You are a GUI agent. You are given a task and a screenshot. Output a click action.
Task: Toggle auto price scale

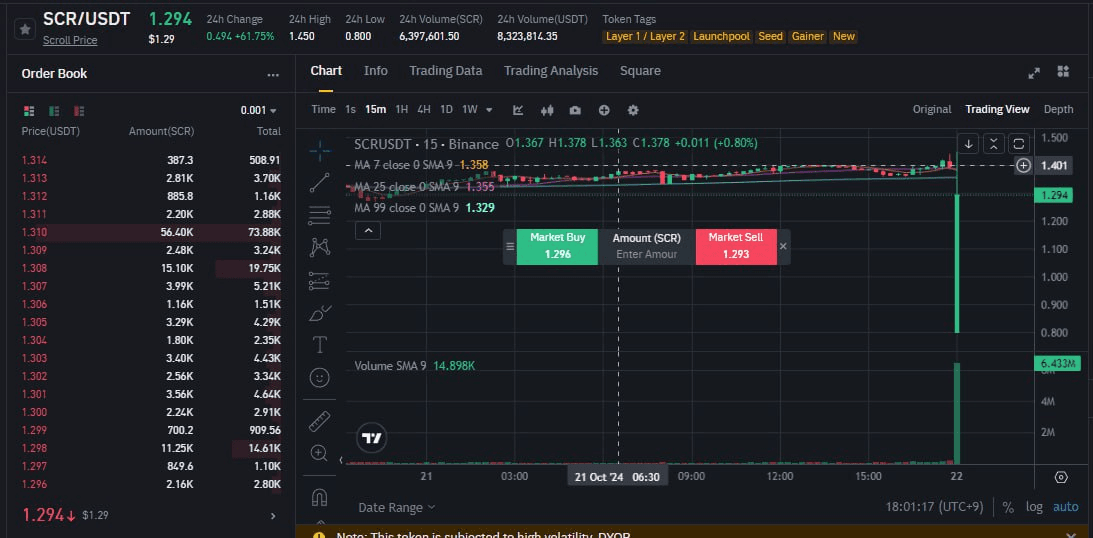click(1065, 507)
